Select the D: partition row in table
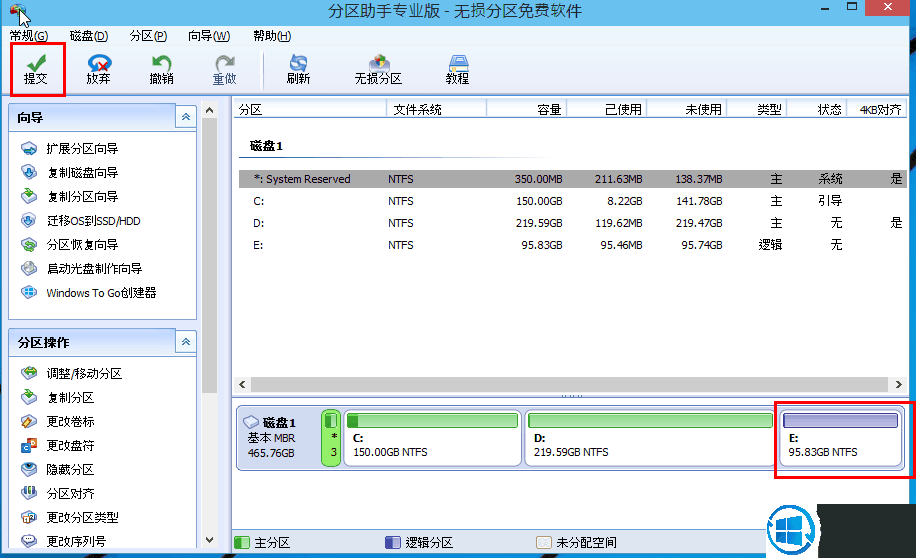This screenshot has width=916, height=558. tap(572, 223)
